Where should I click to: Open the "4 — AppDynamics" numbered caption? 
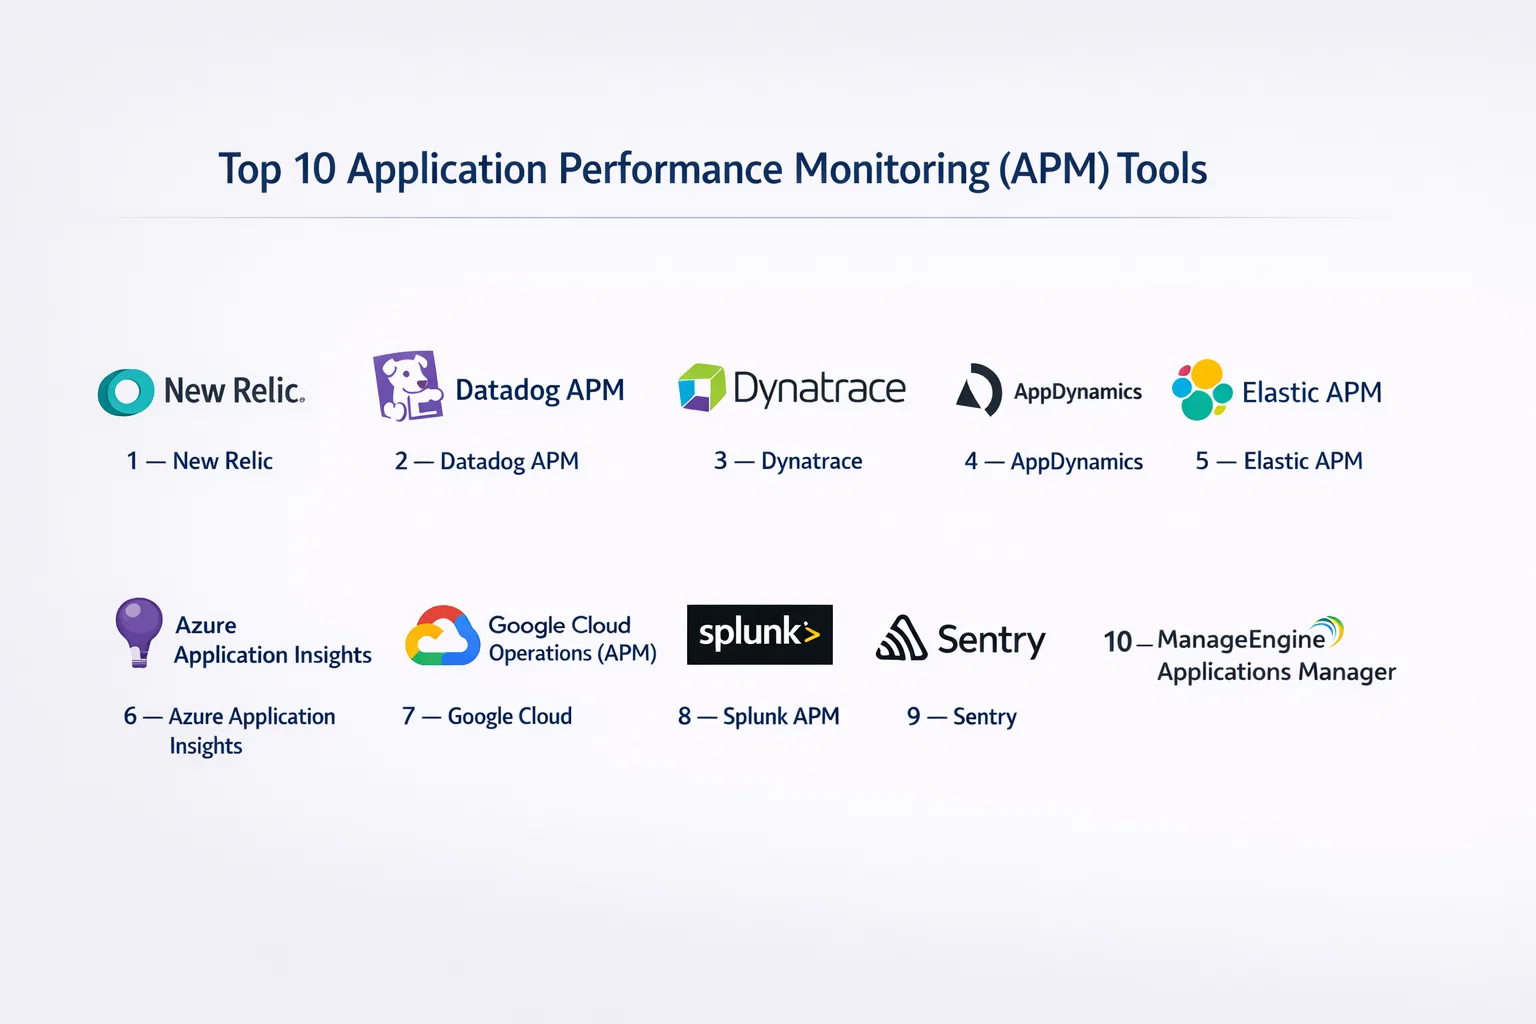pos(1053,461)
